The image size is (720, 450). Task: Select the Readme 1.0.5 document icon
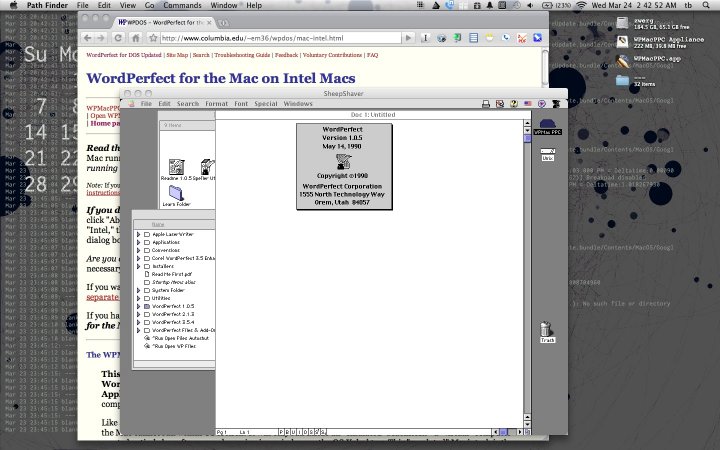click(x=176, y=169)
